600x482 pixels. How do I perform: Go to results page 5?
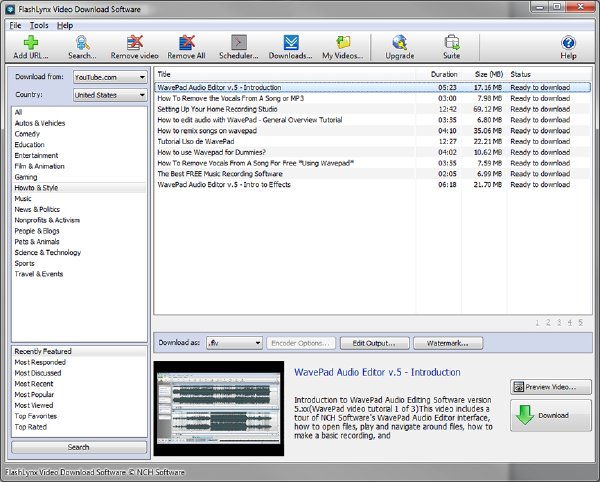pyautogui.click(x=580, y=323)
